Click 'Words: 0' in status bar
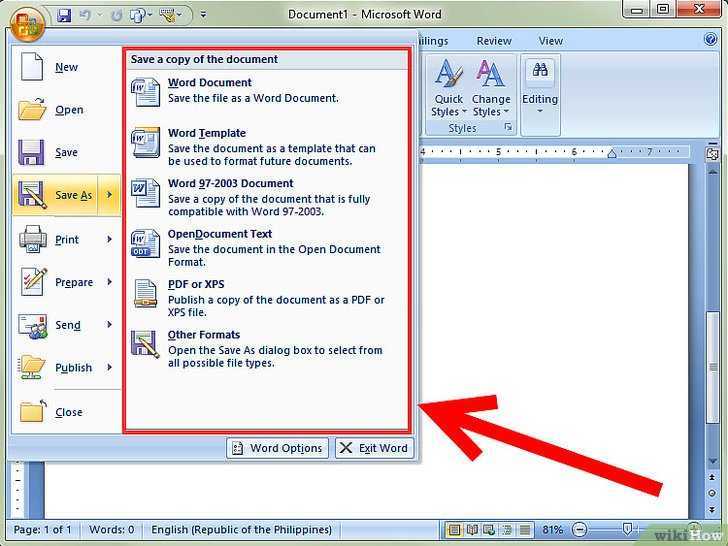The width and height of the screenshot is (728, 546). 111,530
